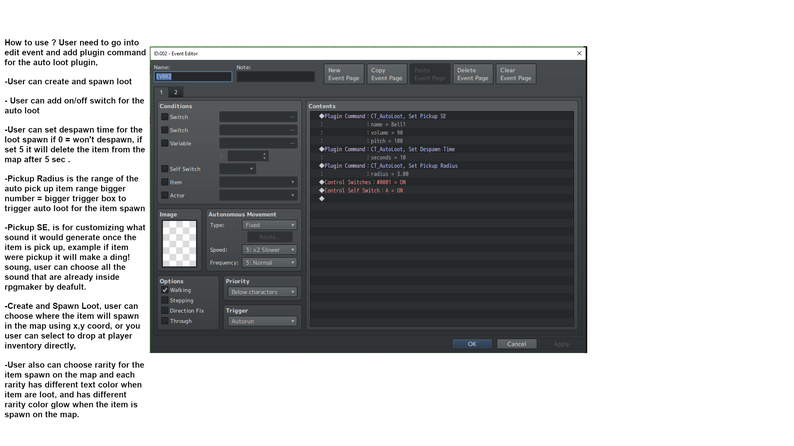794x446 pixels.
Task: Open Variable selector ellipsis field
Action: [x=258, y=143]
